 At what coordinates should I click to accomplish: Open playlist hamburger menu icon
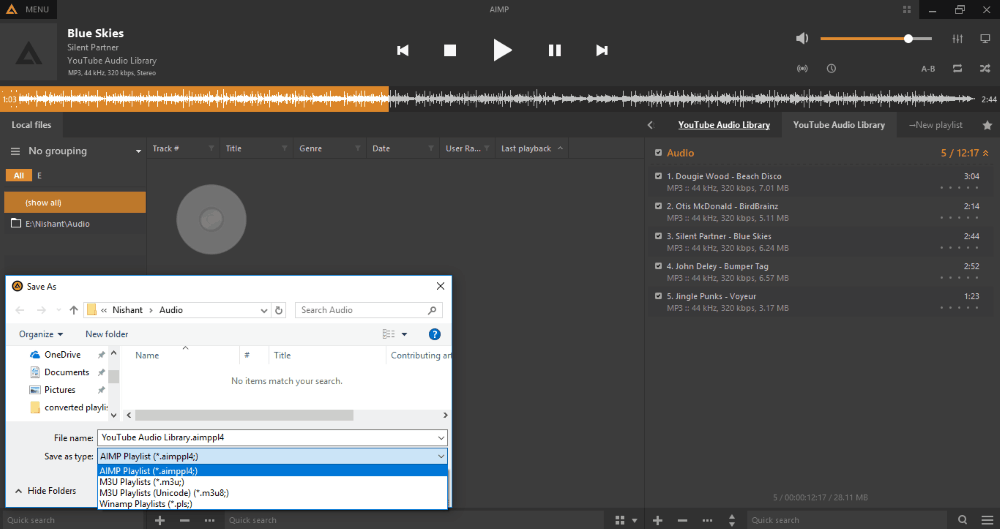click(987, 520)
